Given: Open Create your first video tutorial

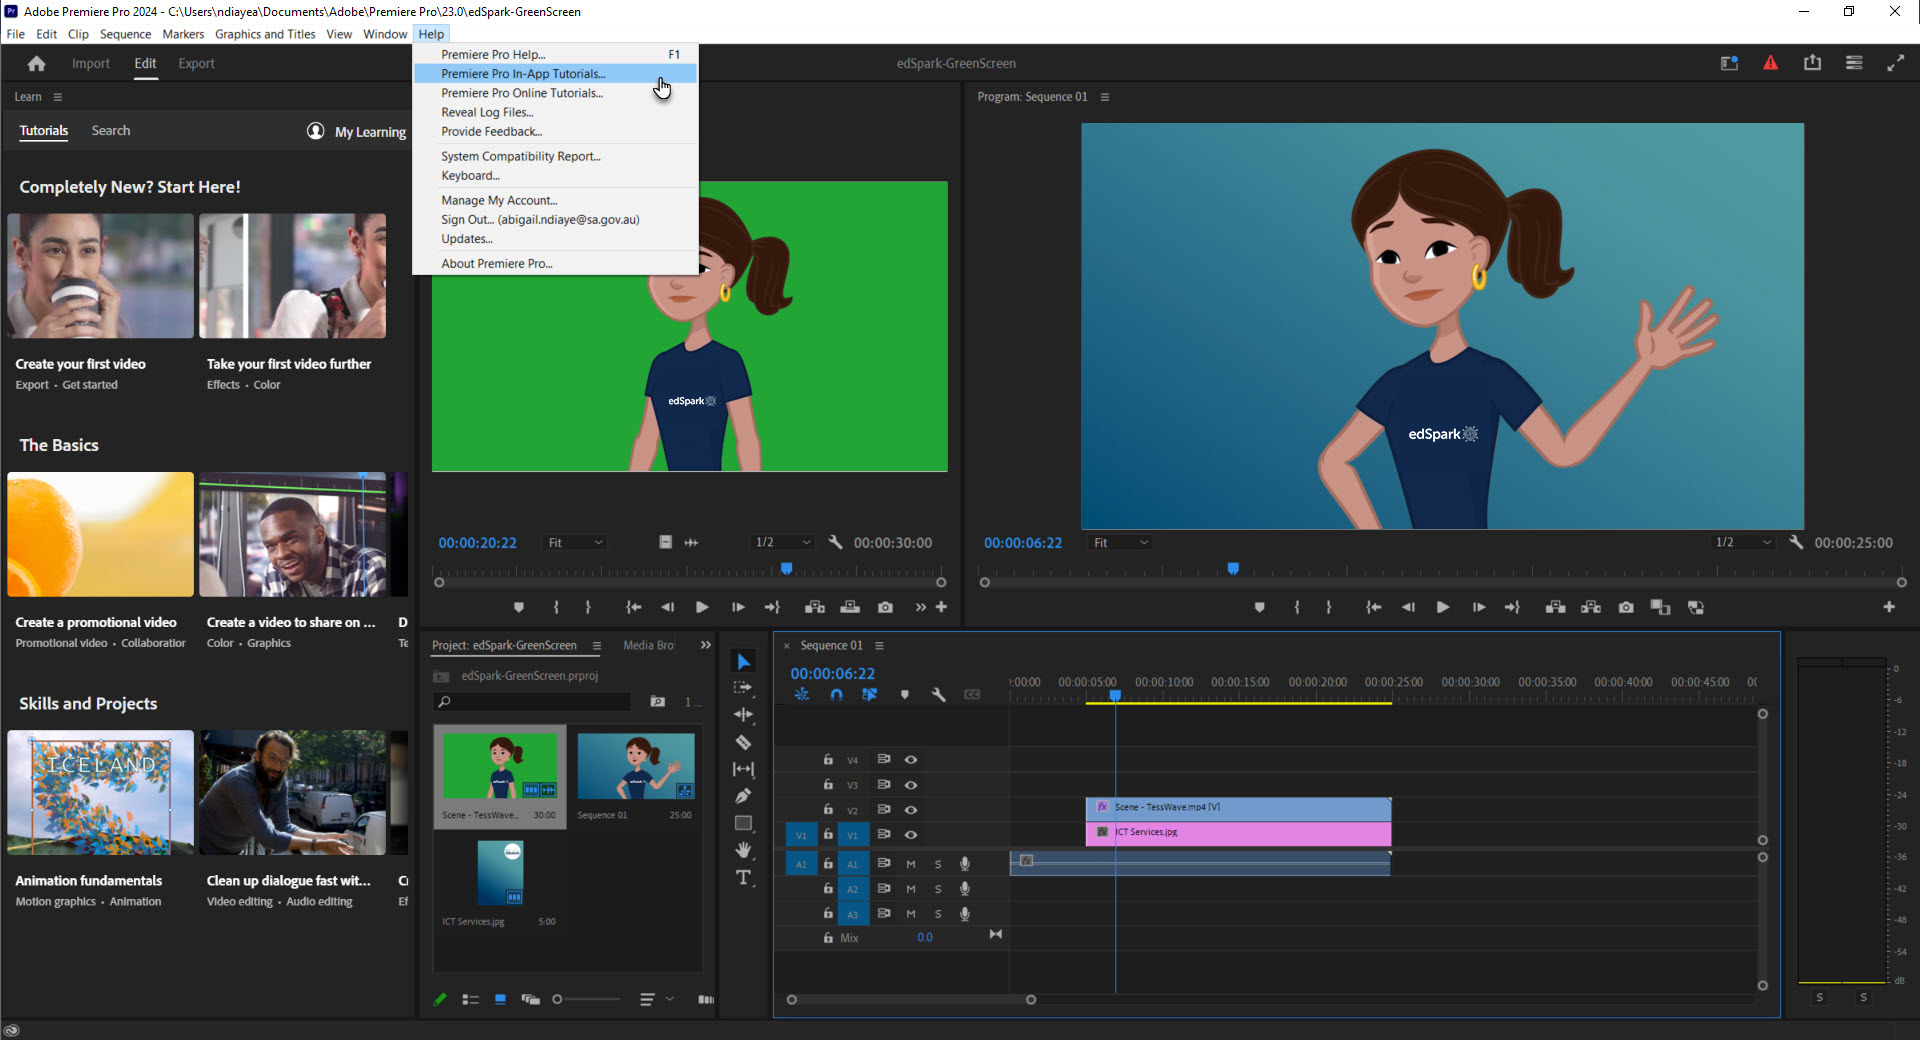Looking at the screenshot, I should 100,303.
